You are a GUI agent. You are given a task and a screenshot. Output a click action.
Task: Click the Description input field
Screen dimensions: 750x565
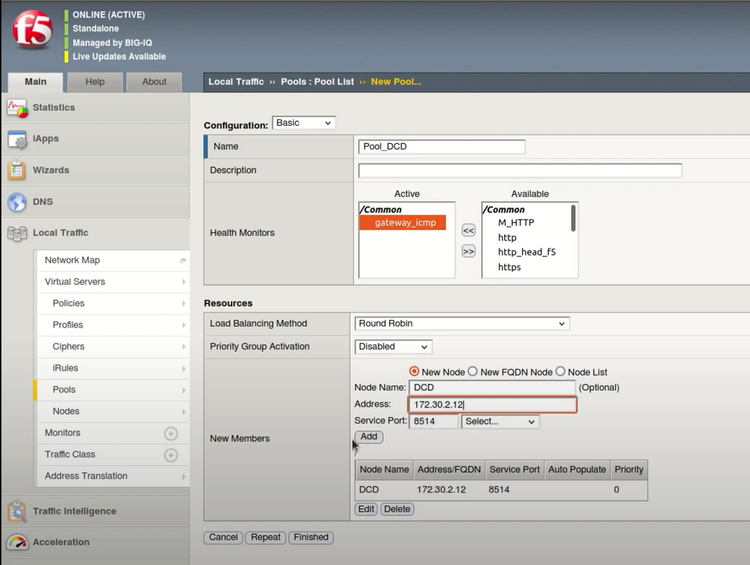(x=520, y=171)
